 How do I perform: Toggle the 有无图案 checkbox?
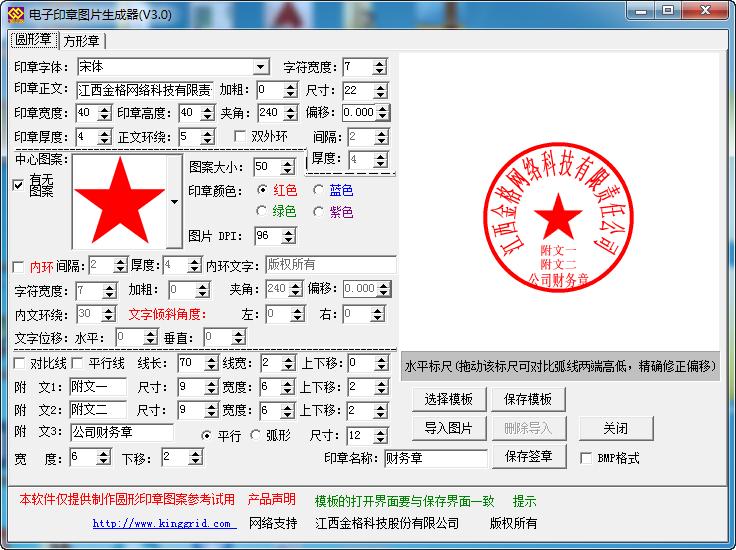point(18,184)
